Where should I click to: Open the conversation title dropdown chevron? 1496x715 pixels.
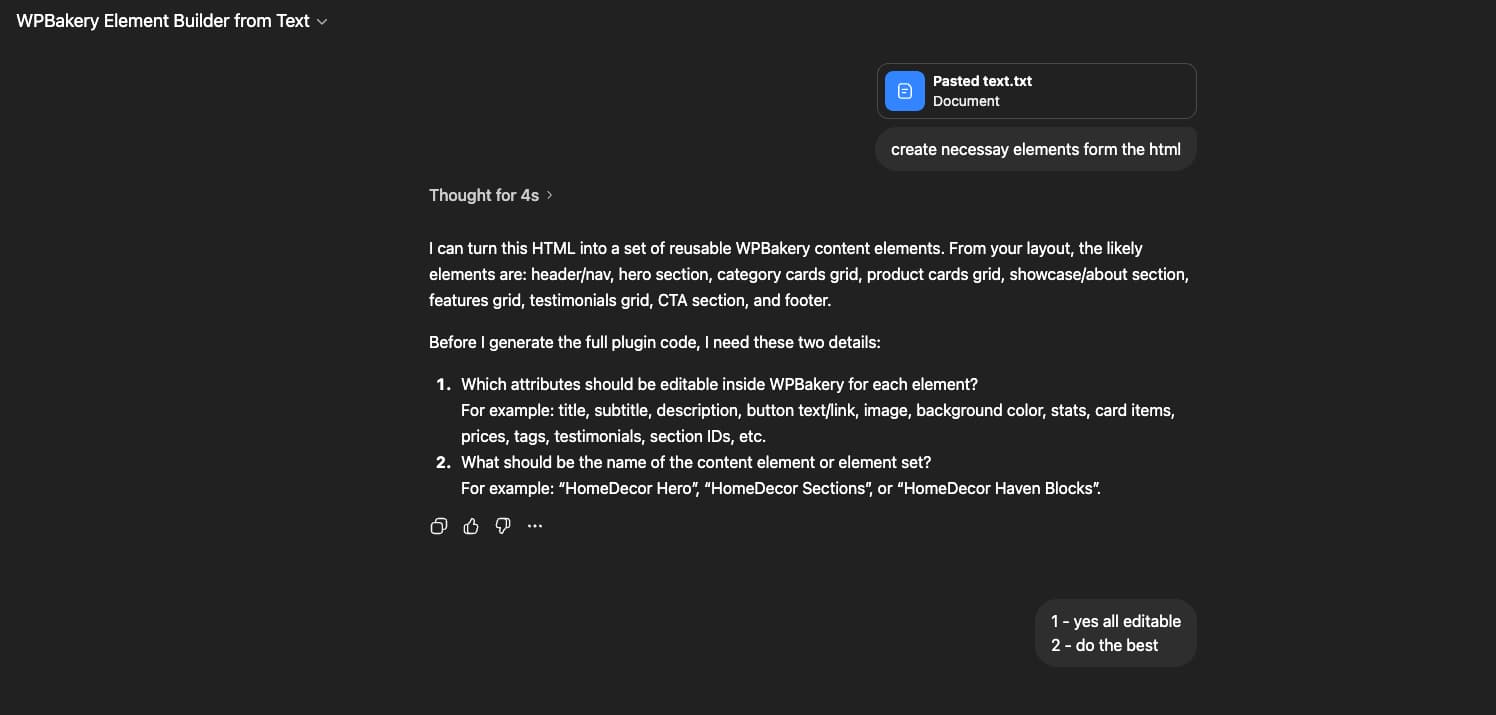coord(322,21)
